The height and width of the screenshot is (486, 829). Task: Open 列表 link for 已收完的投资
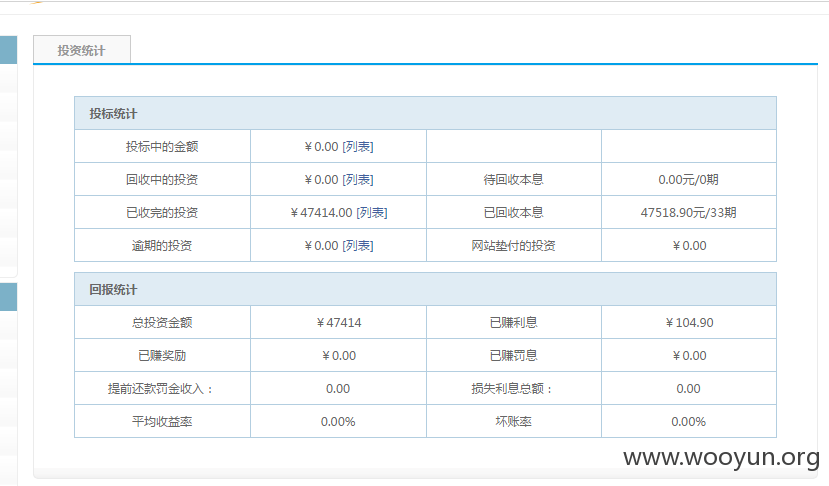(372, 213)
